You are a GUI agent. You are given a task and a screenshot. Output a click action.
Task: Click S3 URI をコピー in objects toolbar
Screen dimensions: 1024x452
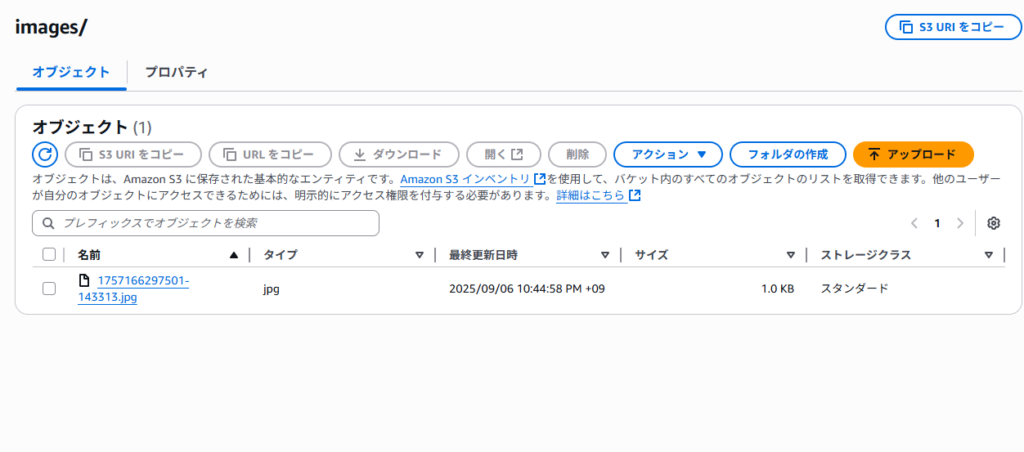[x=133, y=154]
